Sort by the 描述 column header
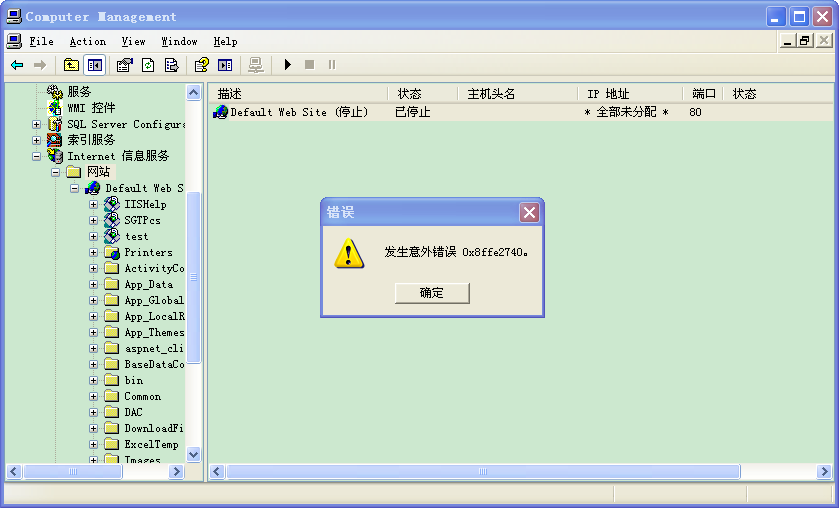Image resolution: width=839 pixels, height=508 pixels. pos(298,94)
